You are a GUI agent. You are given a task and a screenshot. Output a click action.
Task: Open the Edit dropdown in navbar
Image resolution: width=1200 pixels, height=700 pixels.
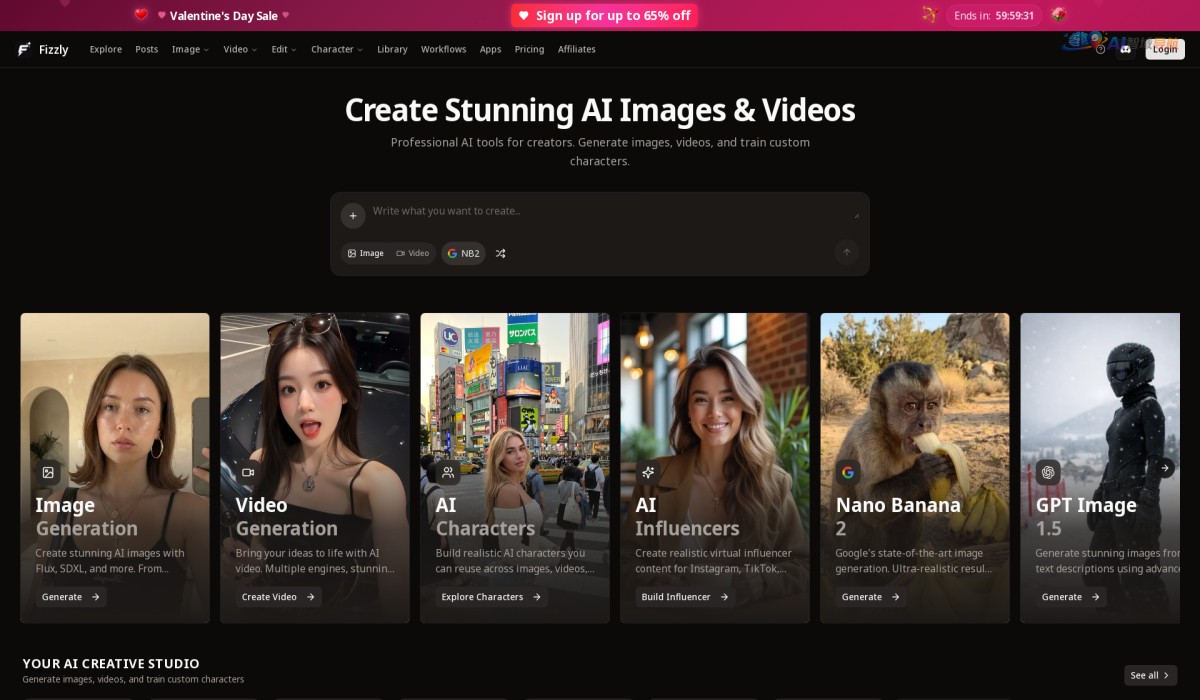(284, 49)
